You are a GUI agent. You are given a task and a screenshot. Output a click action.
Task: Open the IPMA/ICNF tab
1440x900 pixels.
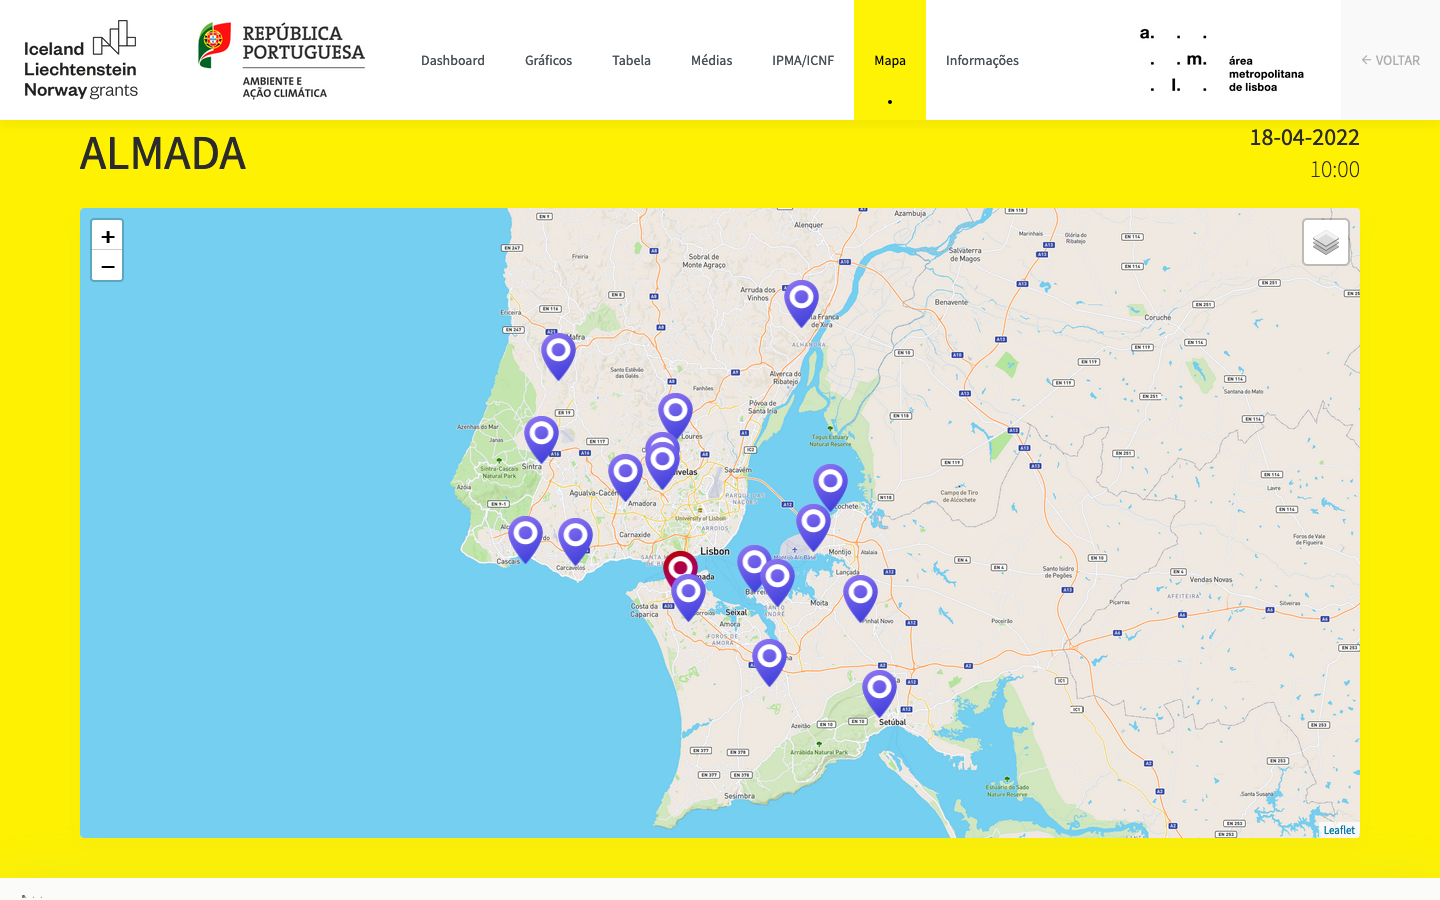pyautogui.click(x=803, y=60)
